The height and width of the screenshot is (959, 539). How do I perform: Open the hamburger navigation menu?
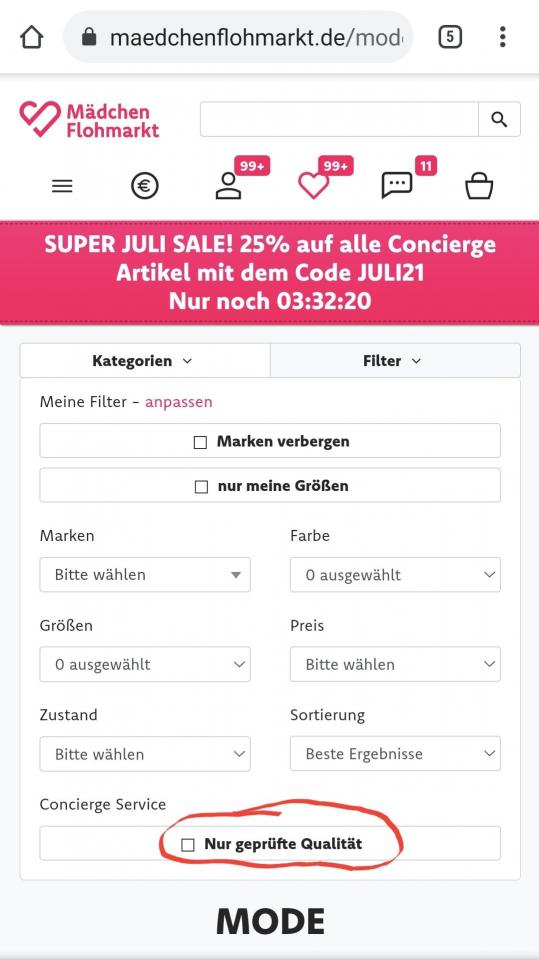(62, 186)
